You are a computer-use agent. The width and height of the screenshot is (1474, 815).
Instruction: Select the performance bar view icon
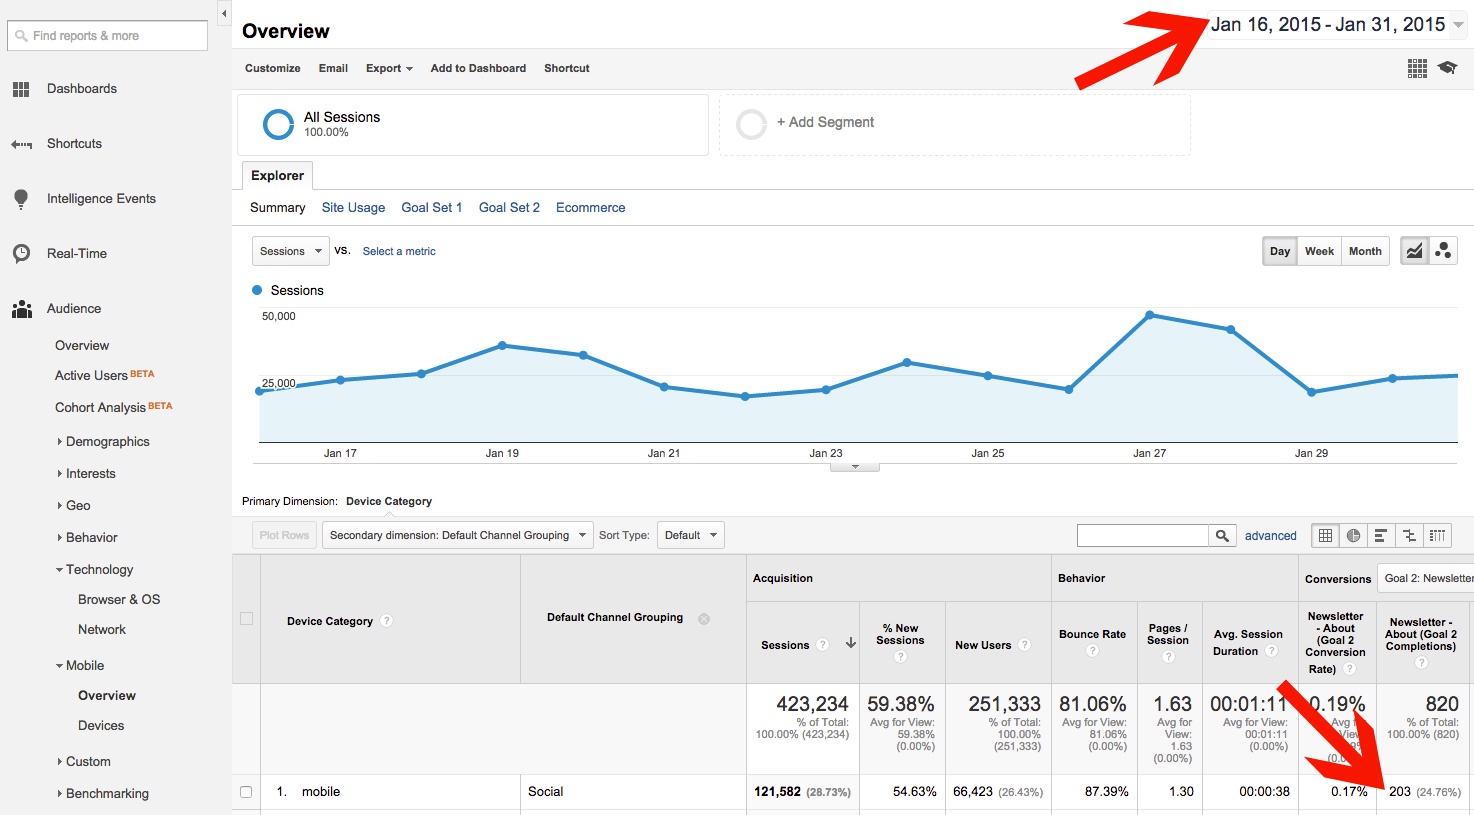click(1381, 536)
